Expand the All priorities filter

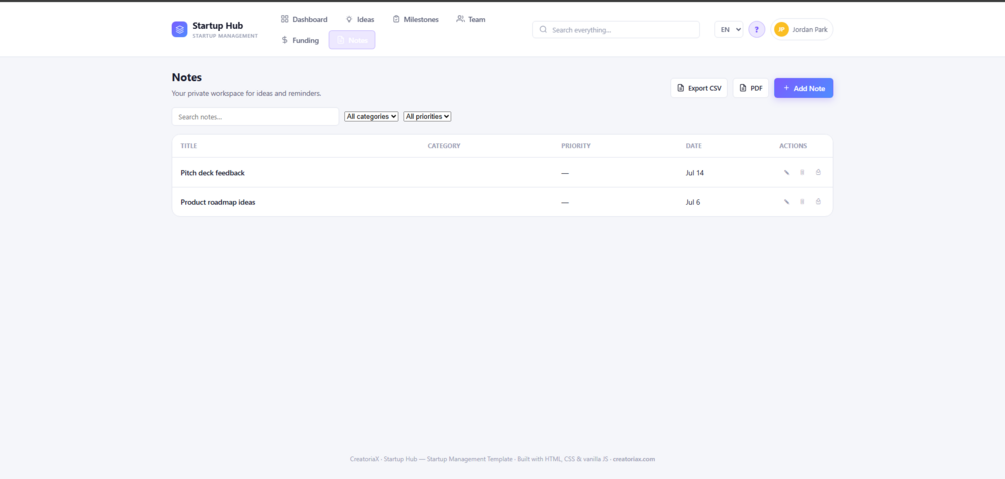click(428, 117)
